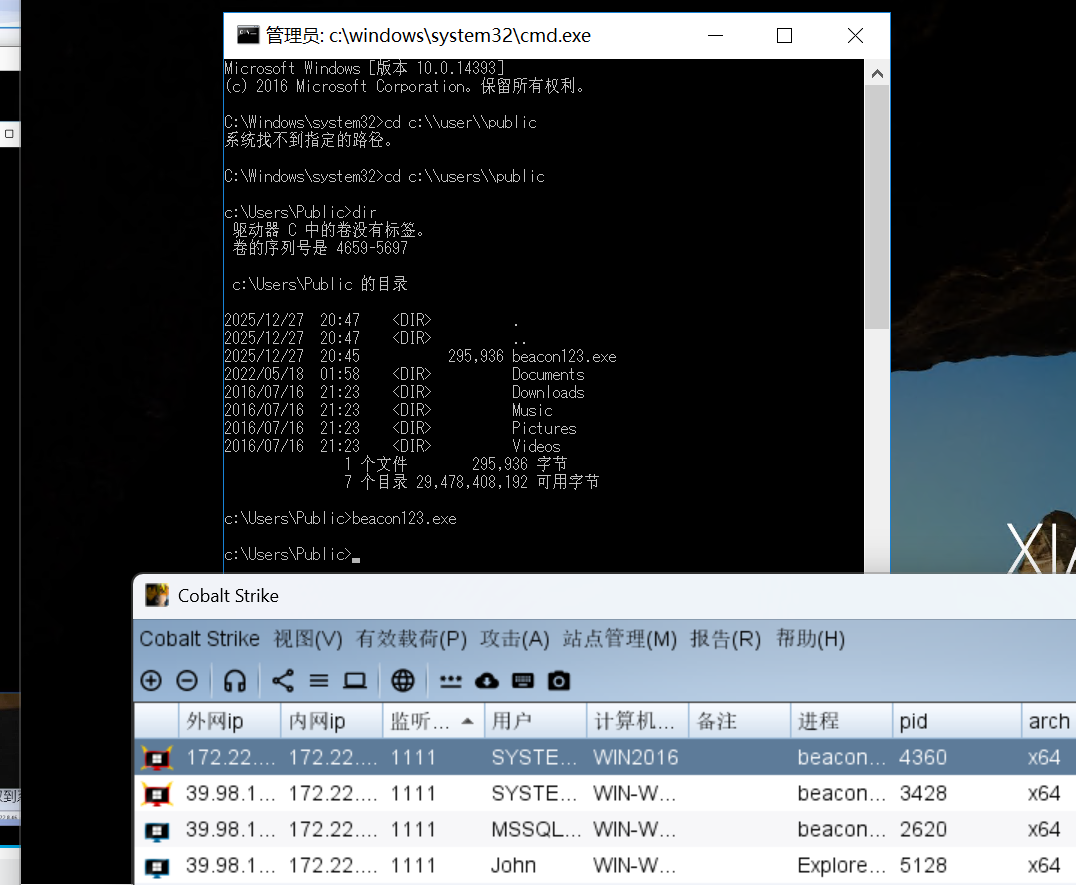Click the Cobalt Strike new connection plus icon
This screenshot has height=885, width=1076.
pyautogui.click(x=151, y=681)
